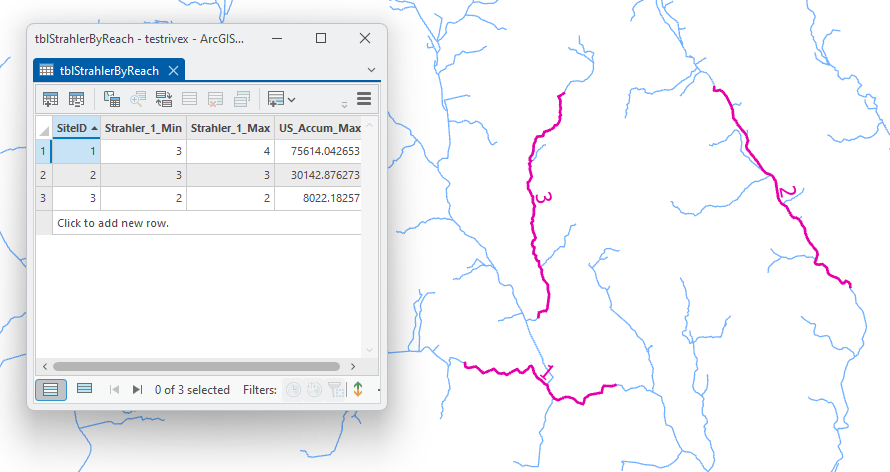Select all rows using table corner box
890x472 pixels.
pyautogui.click(x=44, y=129)
